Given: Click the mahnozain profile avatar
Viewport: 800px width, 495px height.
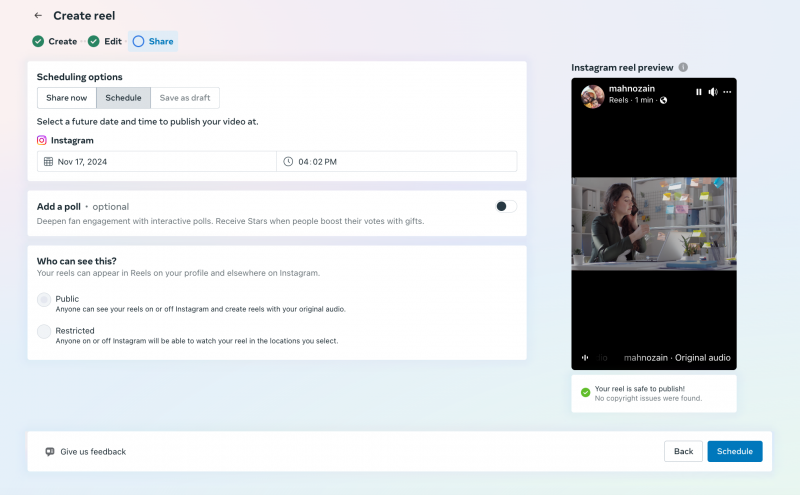Looking at the screenshot, I should (592, 96).
